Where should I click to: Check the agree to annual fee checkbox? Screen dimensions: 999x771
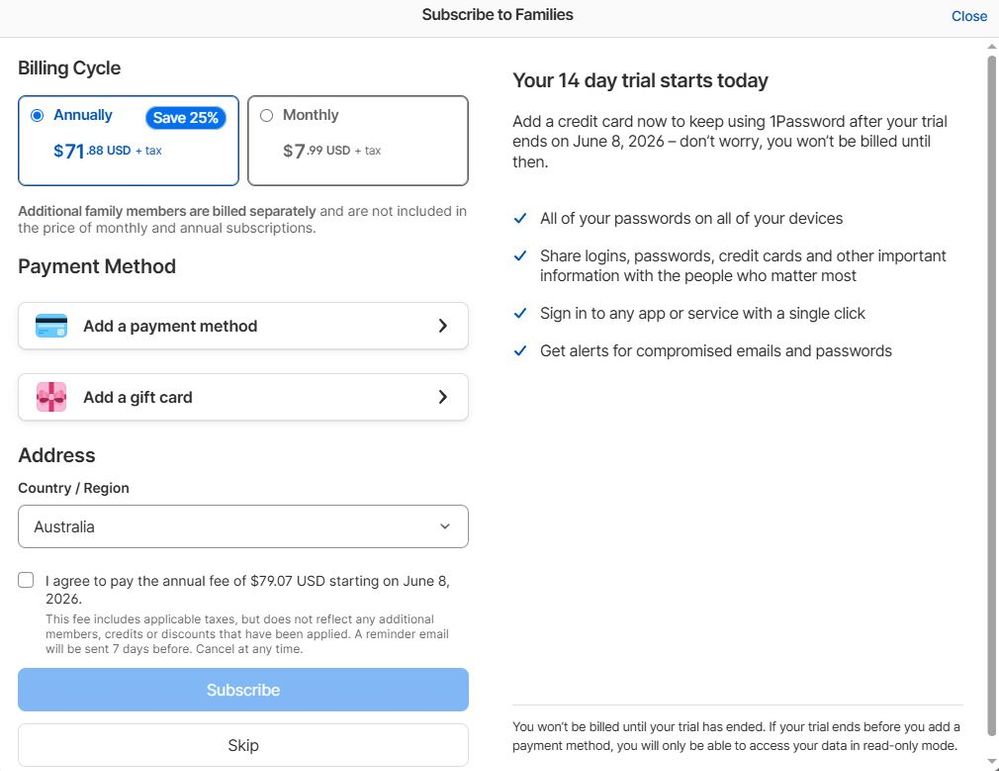(26, 580)
